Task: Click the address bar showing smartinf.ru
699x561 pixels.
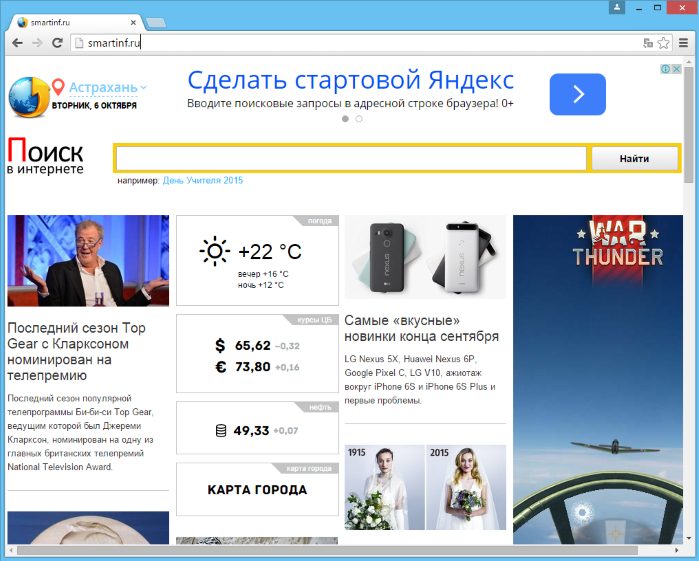Action: point(357,43)
